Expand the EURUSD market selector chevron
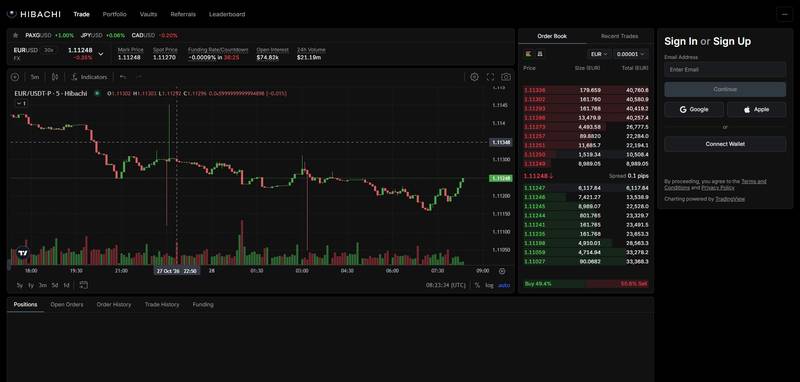Screen dimensions: 800x382 click(101, 54)
